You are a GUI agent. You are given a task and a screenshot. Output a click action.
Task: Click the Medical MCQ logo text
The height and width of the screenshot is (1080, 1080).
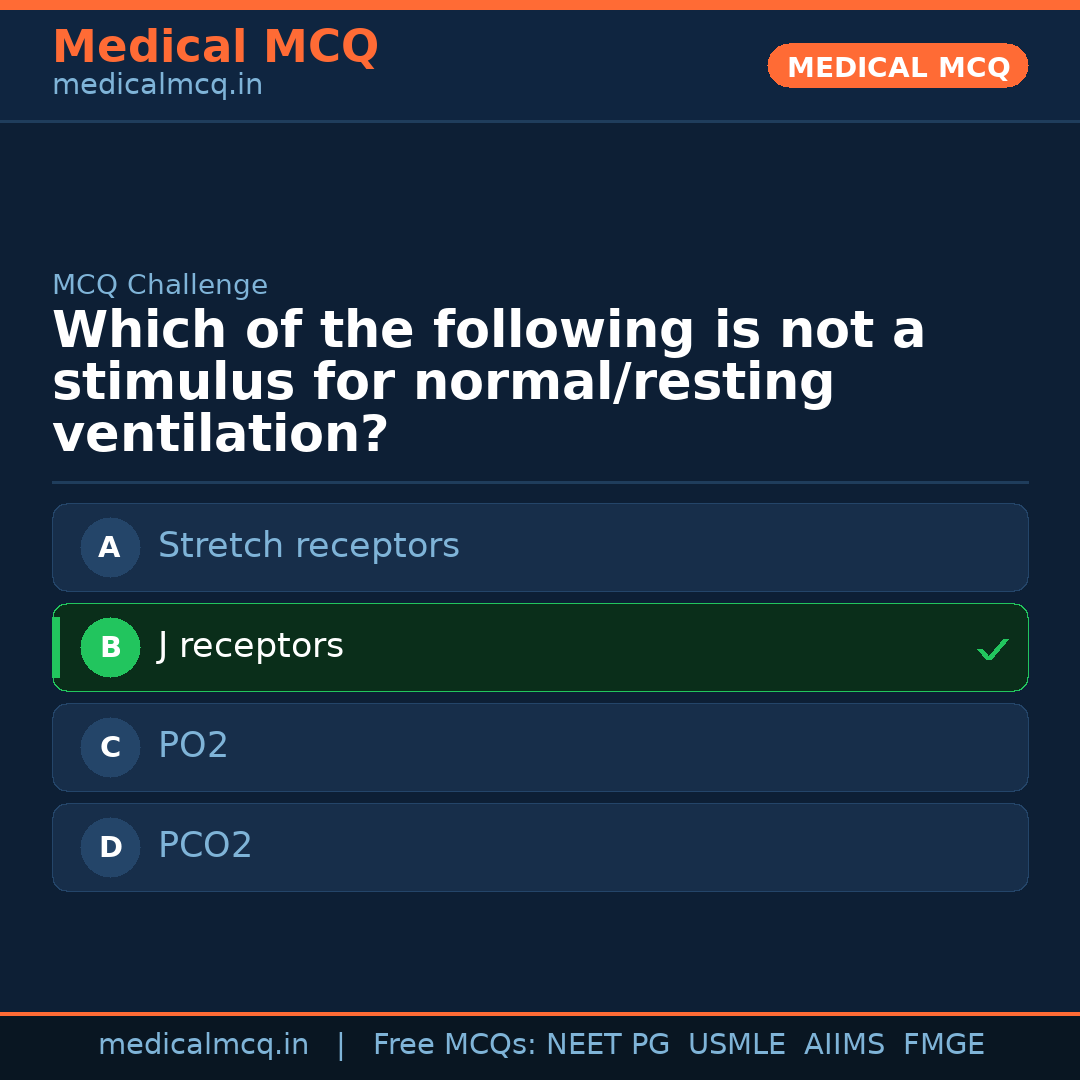[x=215, y=47]
